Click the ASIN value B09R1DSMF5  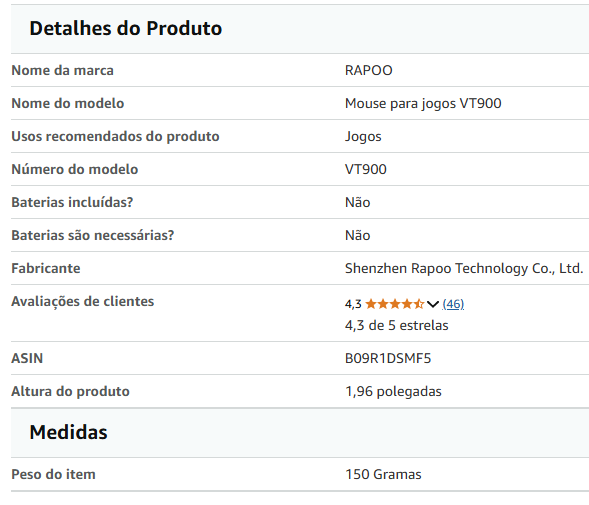(388, 358)
